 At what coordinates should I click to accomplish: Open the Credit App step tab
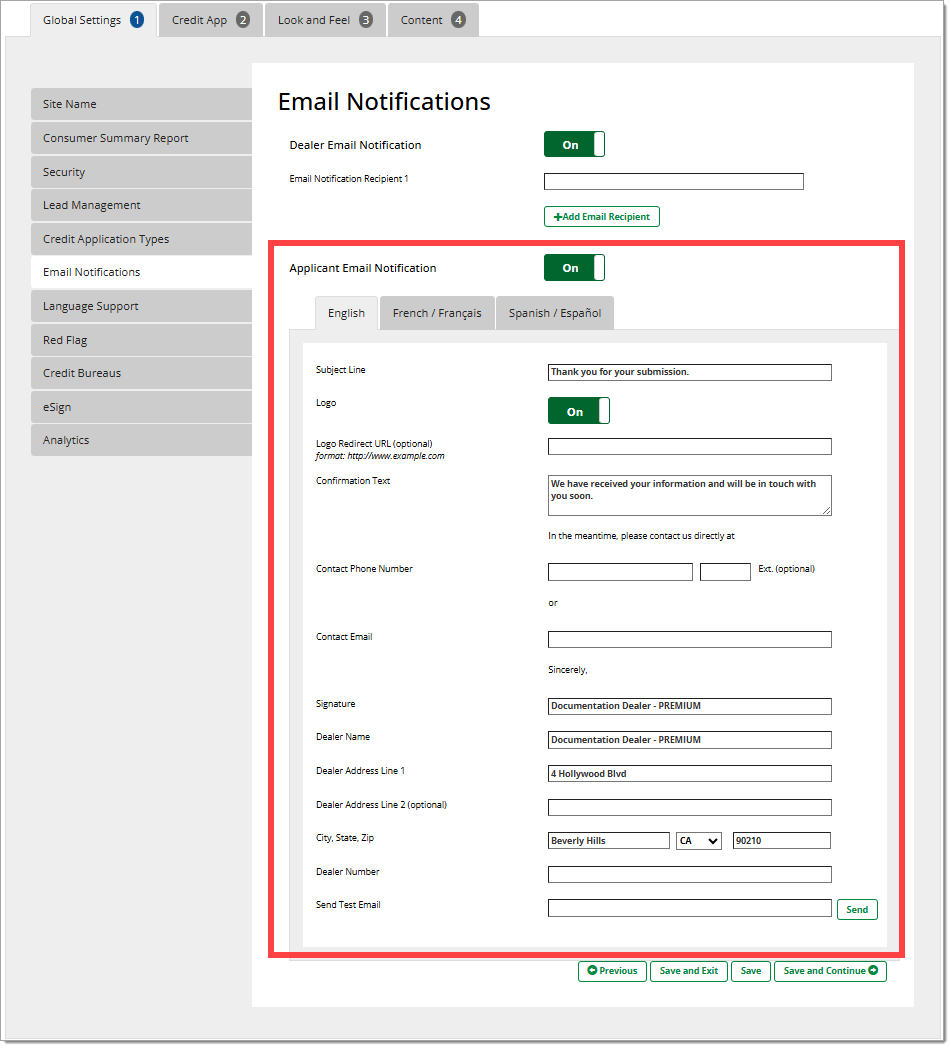pyautogui.click(x=210, y=20)
